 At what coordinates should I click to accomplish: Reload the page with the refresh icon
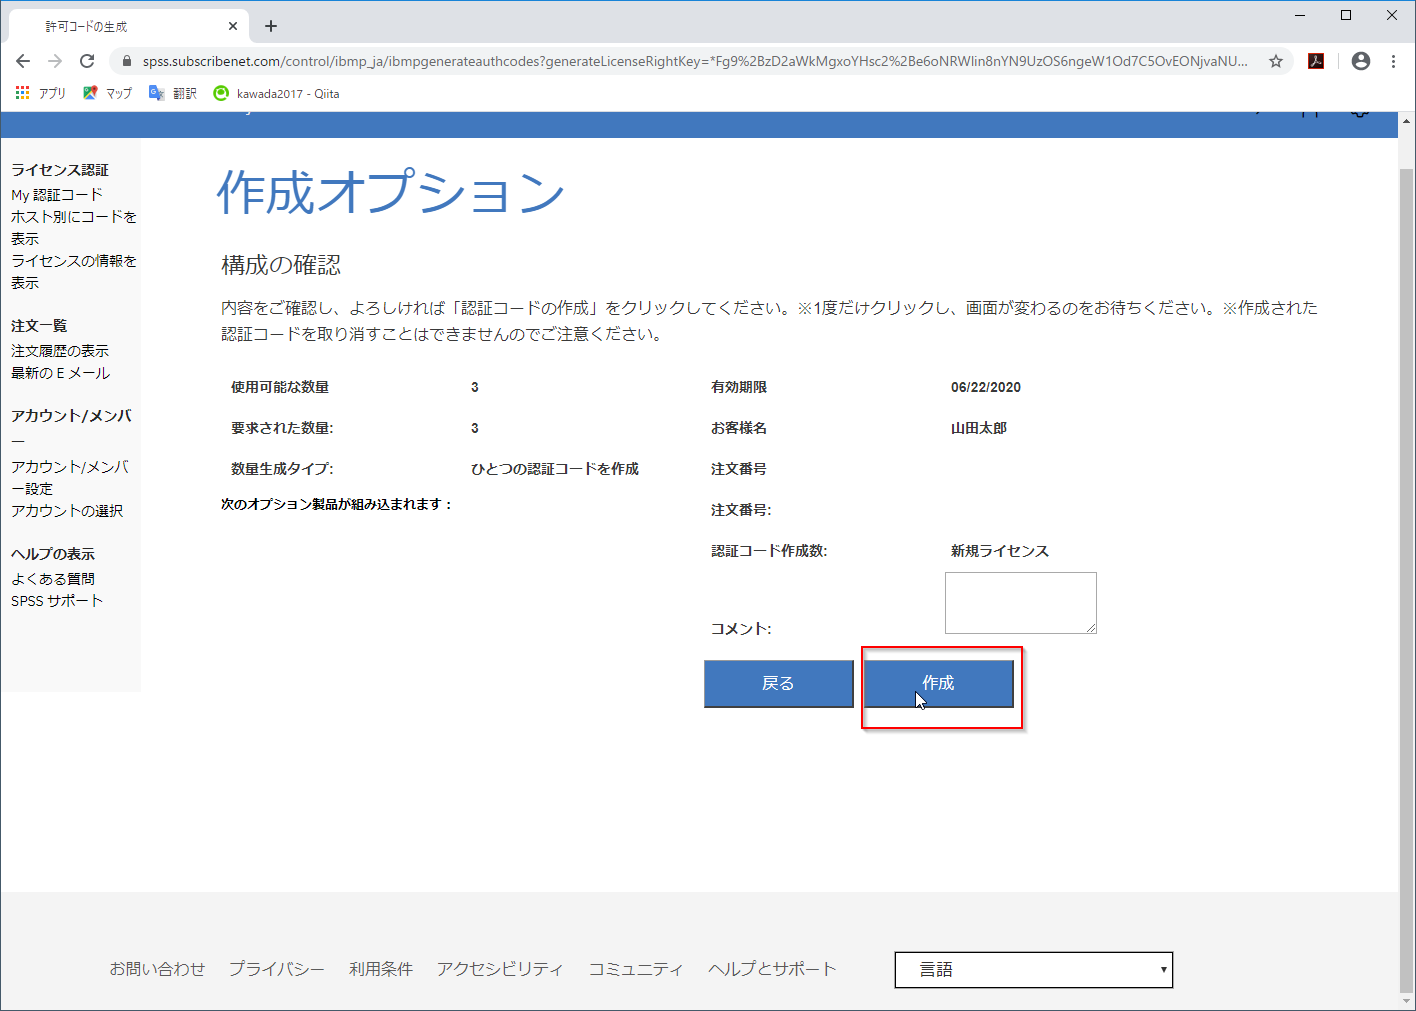(x=87, y=61)
